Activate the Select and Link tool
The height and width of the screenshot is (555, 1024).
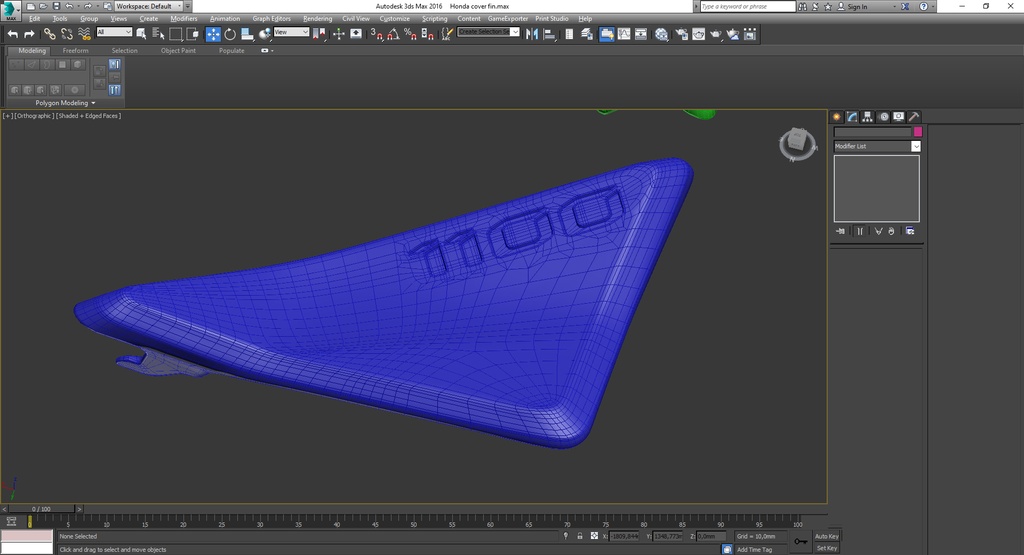50,34
